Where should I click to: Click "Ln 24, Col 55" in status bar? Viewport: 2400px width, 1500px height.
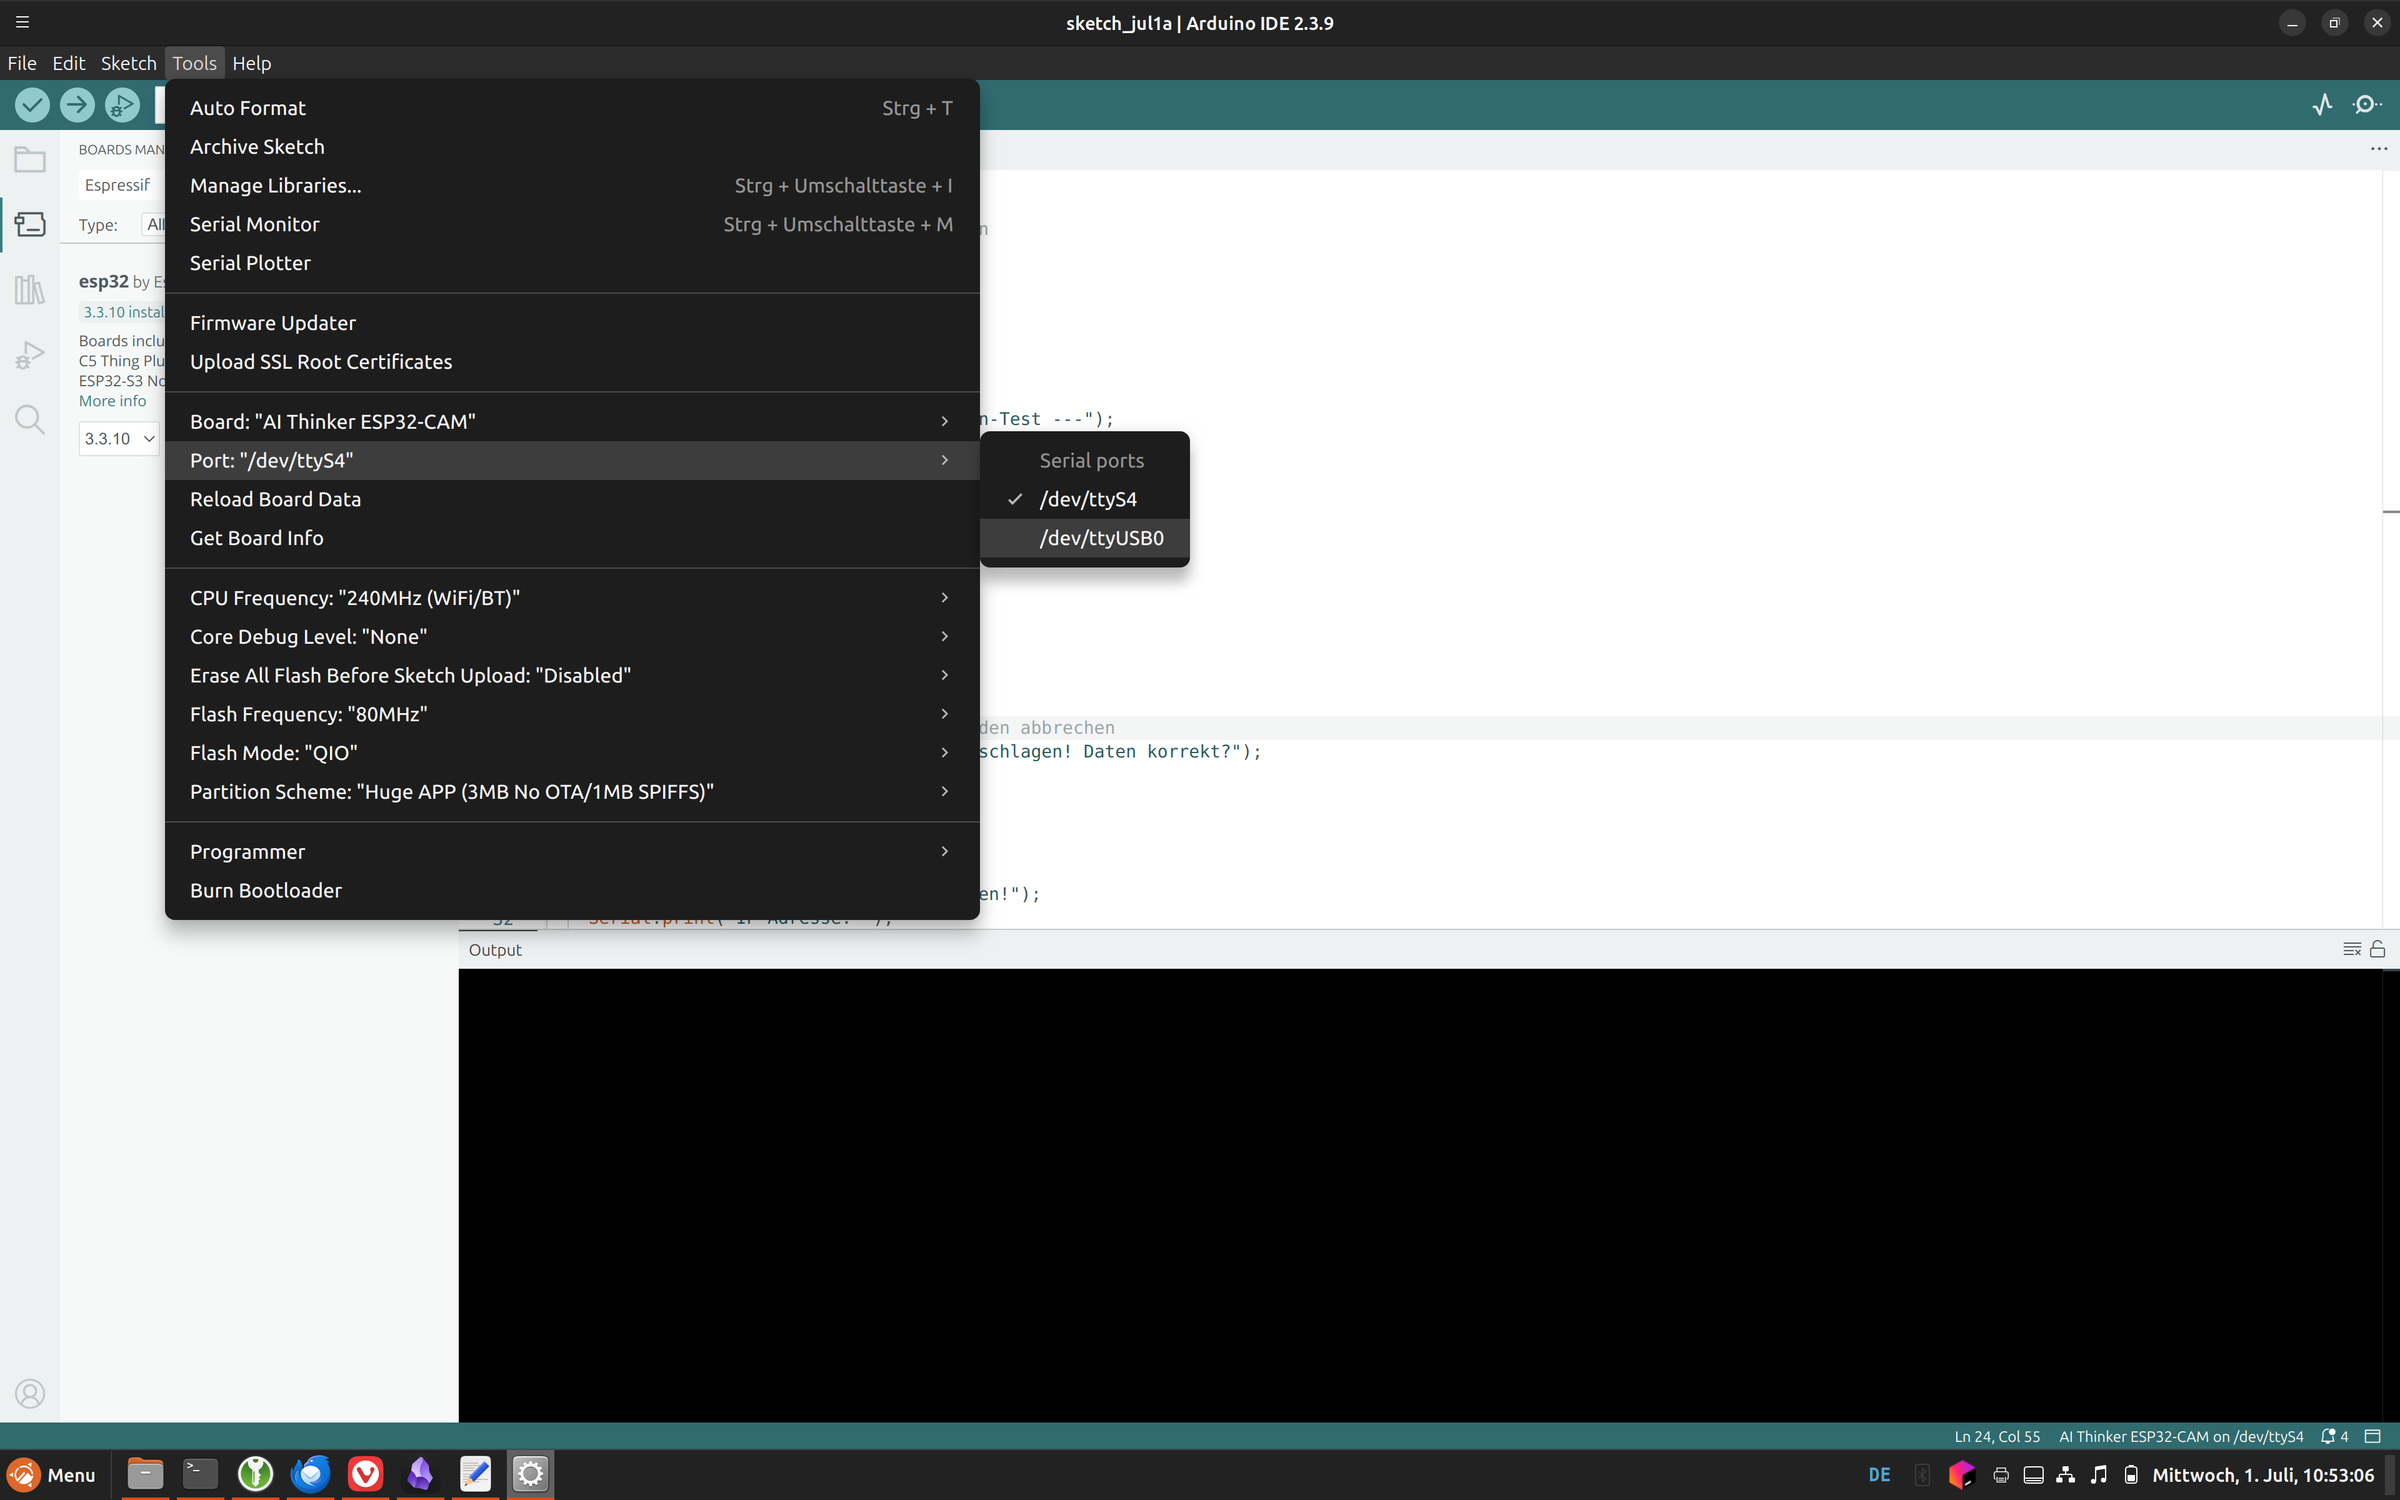1997,1436
